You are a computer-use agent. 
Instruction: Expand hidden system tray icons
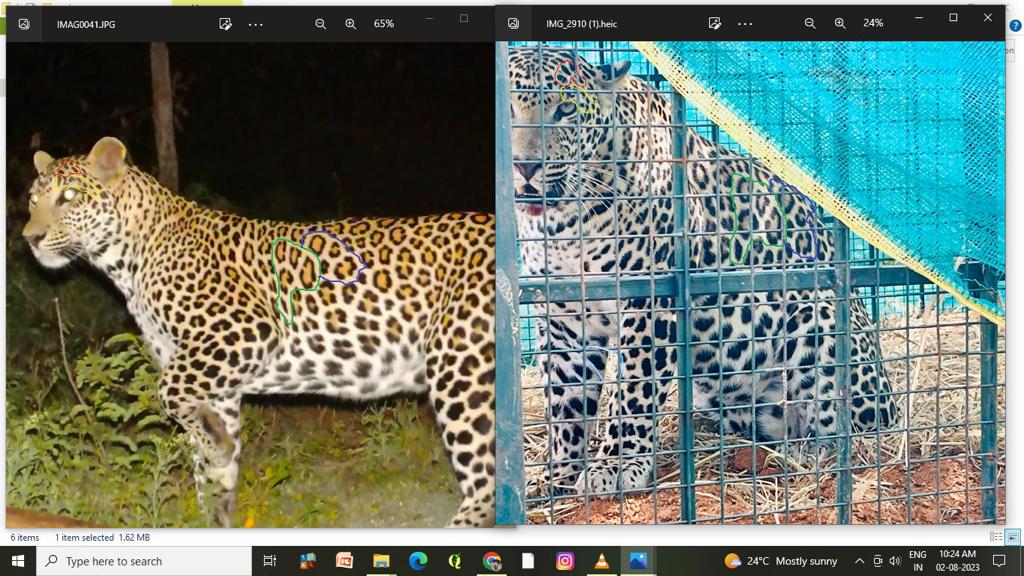click(859, 561)
